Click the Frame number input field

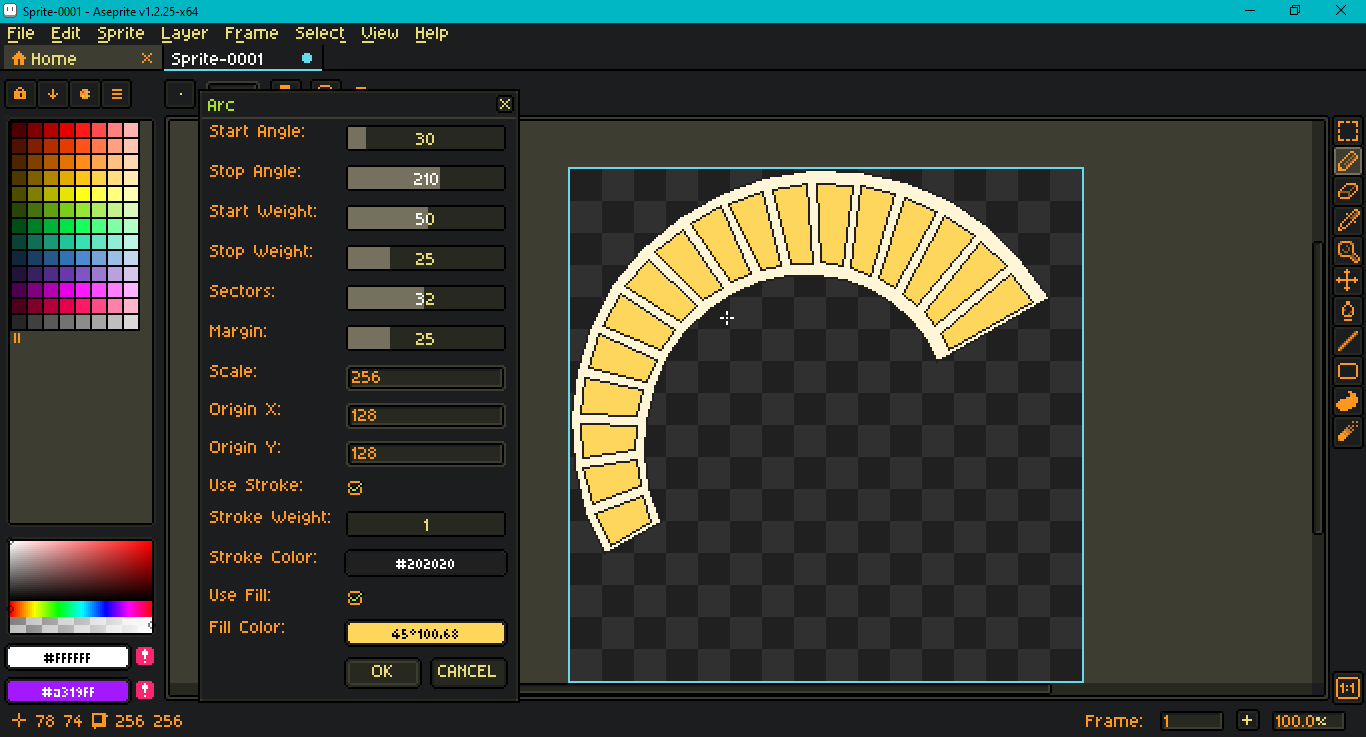click(1192, 720)
